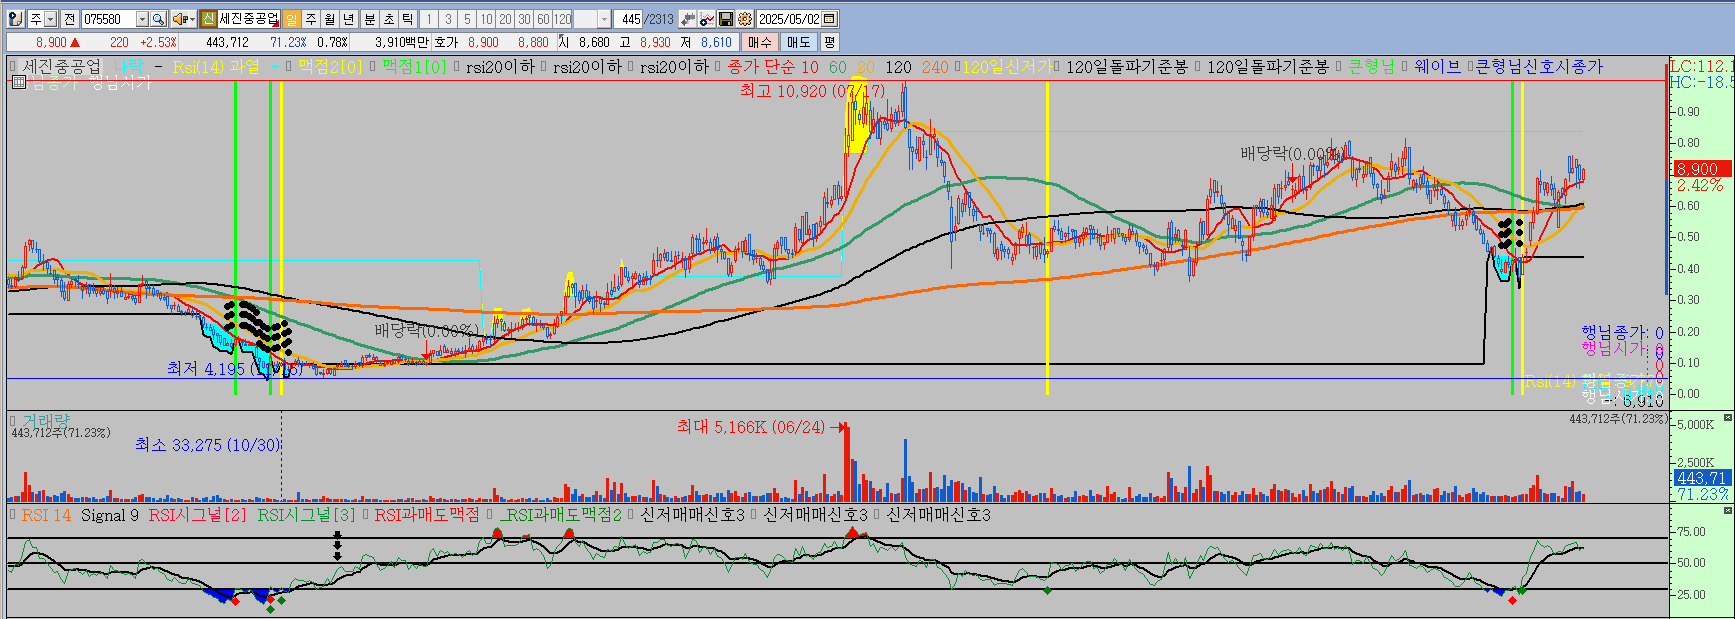Click the 매도 sell button
Viewport: 1735px width, 619px height.
[798, 42]
